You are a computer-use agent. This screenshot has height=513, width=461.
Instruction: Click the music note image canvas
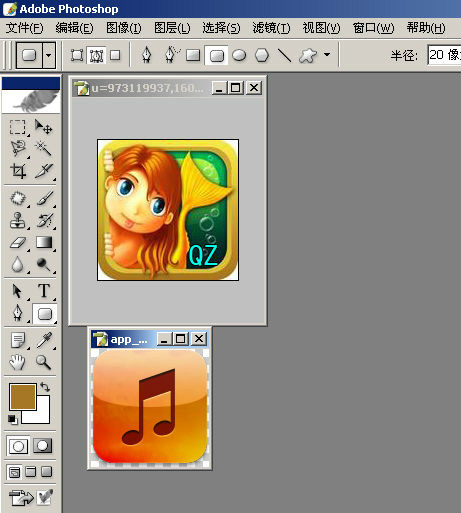[x=150, y=407]
